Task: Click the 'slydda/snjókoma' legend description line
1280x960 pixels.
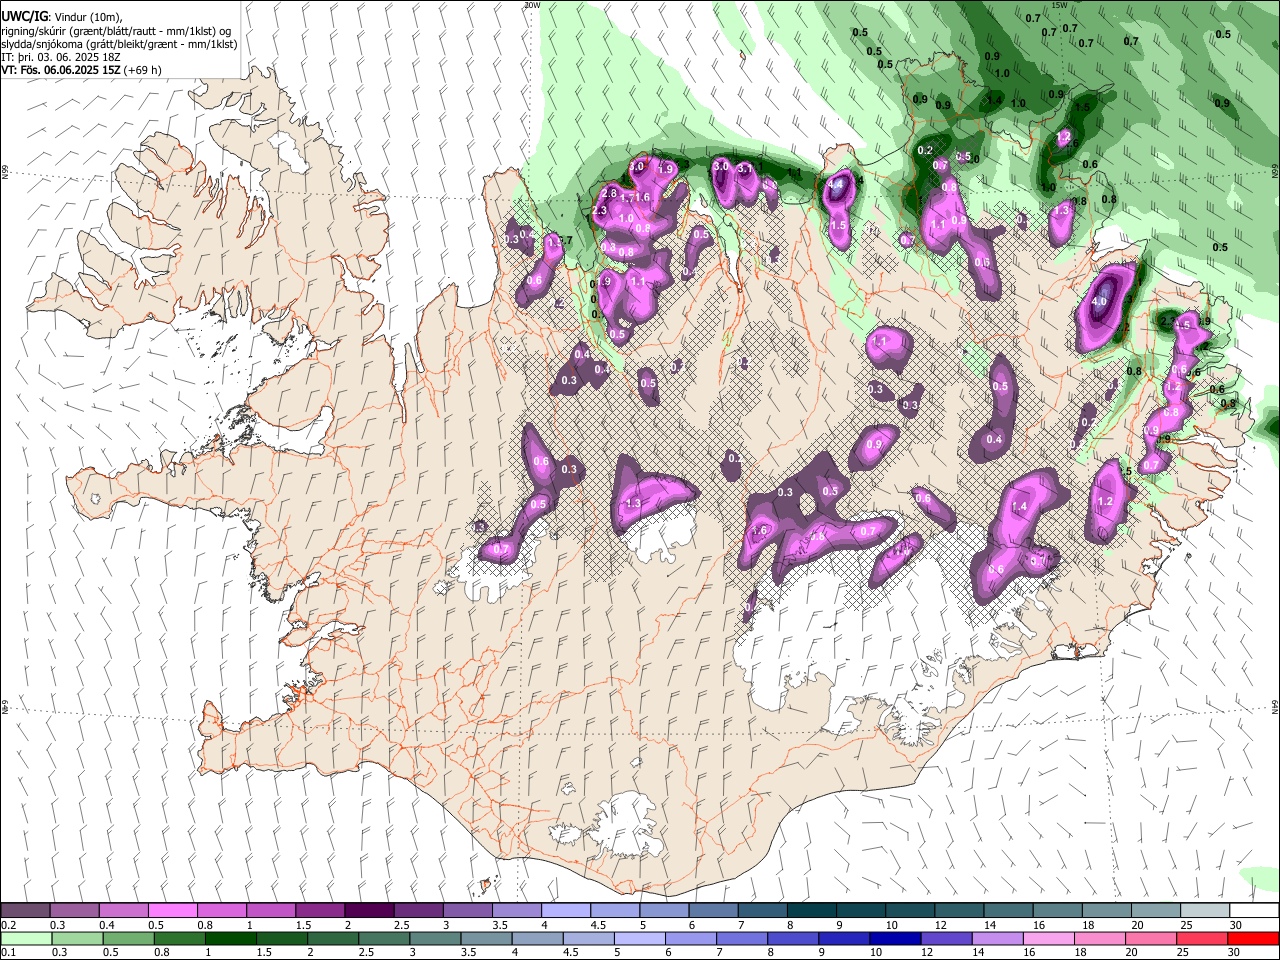Action: pyautogui.click(x=119, y=44)
